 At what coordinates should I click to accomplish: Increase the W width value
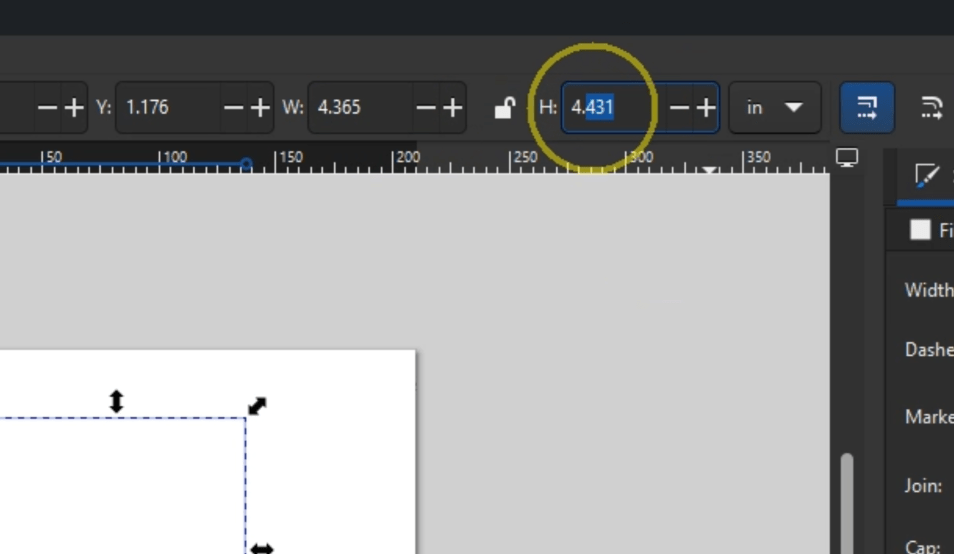click(x=453, y=107)
